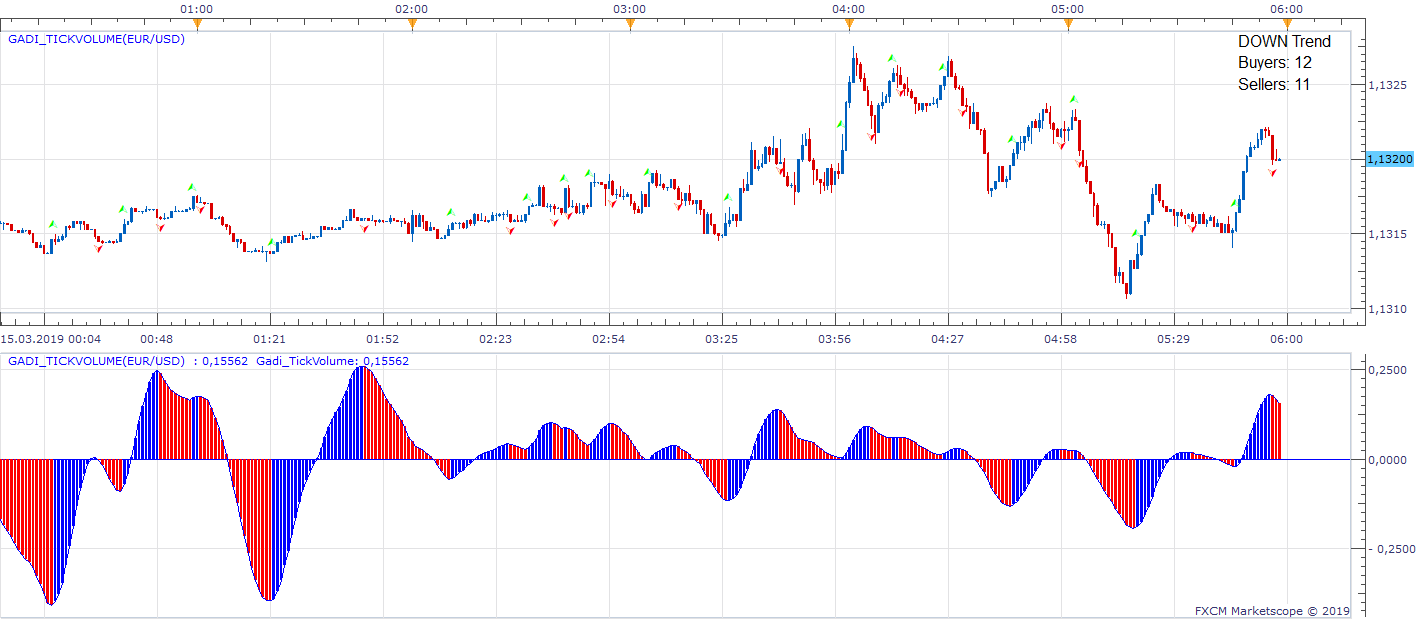Click the highlighted 1,13200 current price tag
Screen dimensions: 1423x619
click(1390, 159)
